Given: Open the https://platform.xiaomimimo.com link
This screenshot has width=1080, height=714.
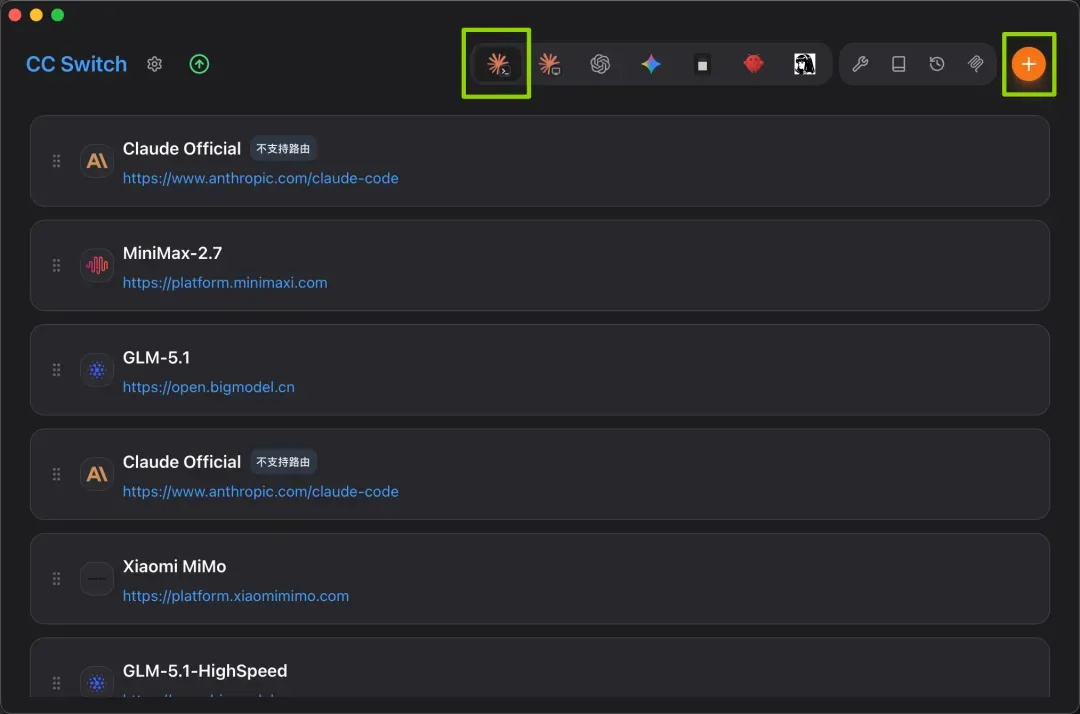Looking at the screenshot, I should [236, 596].
